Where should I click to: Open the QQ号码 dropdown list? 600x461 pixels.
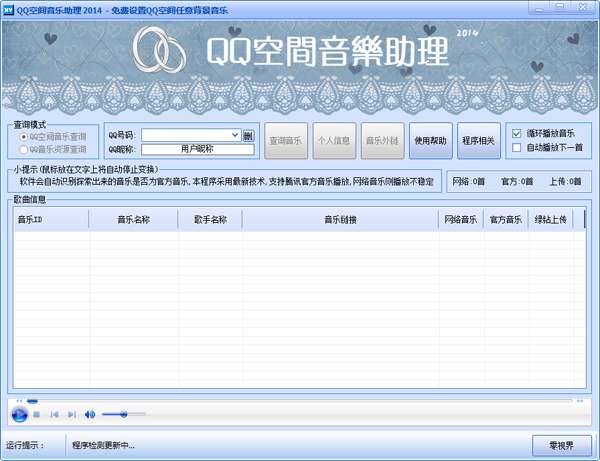[235, 134]
